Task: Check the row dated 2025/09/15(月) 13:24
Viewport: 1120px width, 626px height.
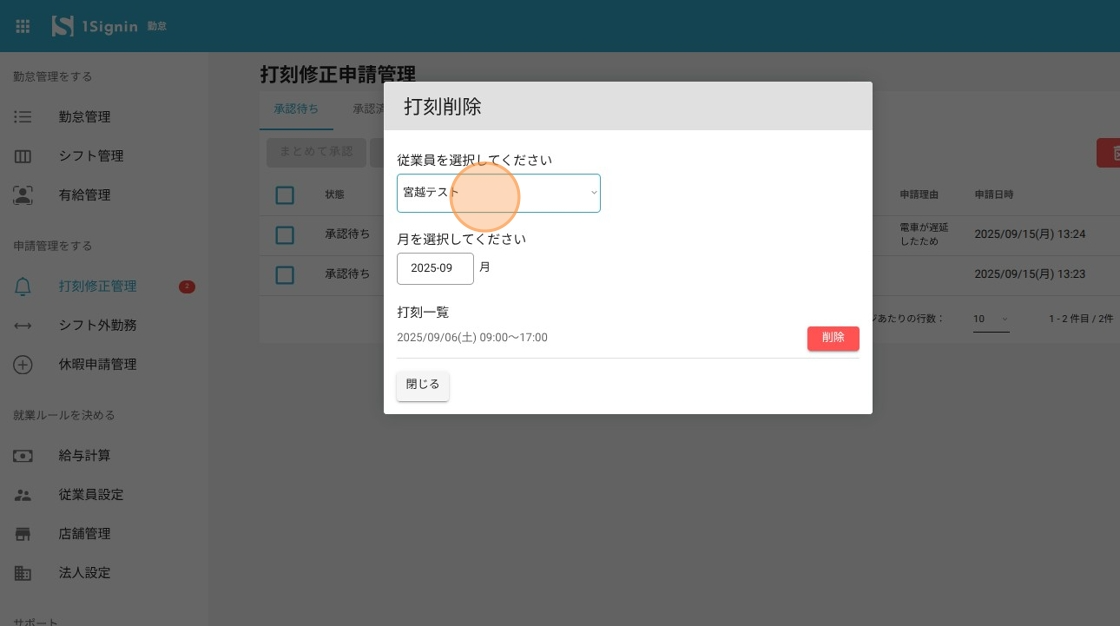Action: pos(285,235)
